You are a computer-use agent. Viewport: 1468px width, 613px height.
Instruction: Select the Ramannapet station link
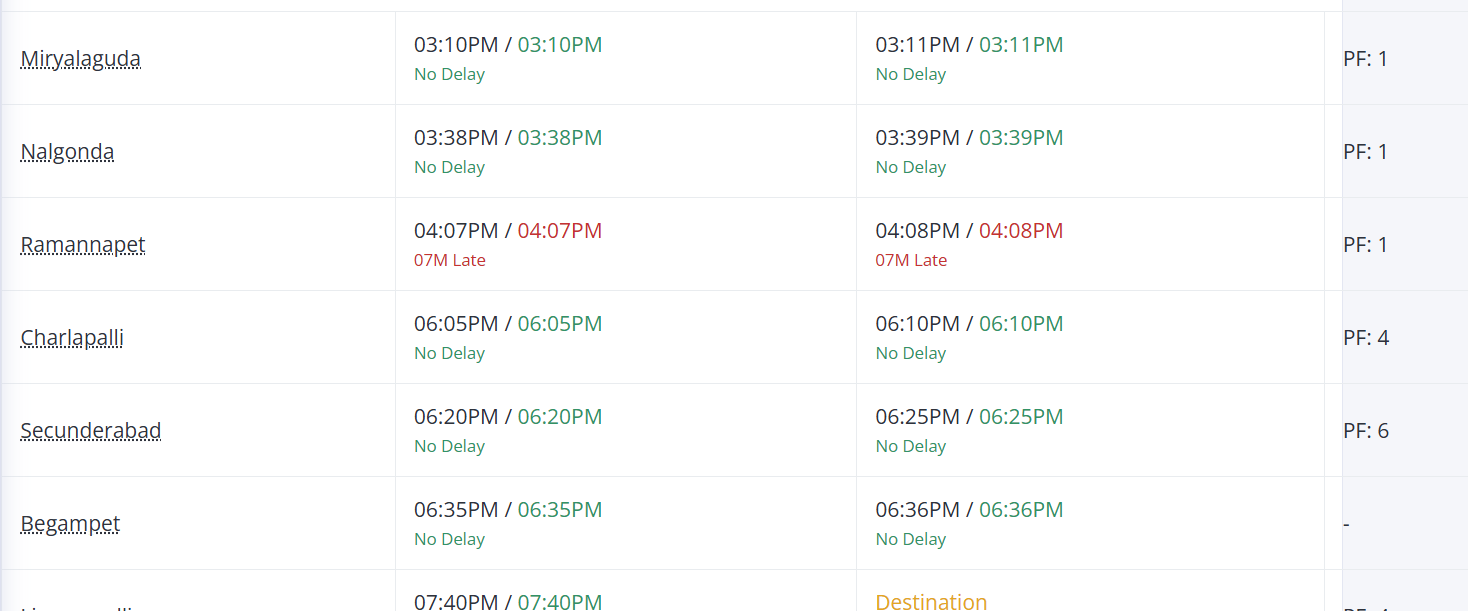tap(83, 245)
